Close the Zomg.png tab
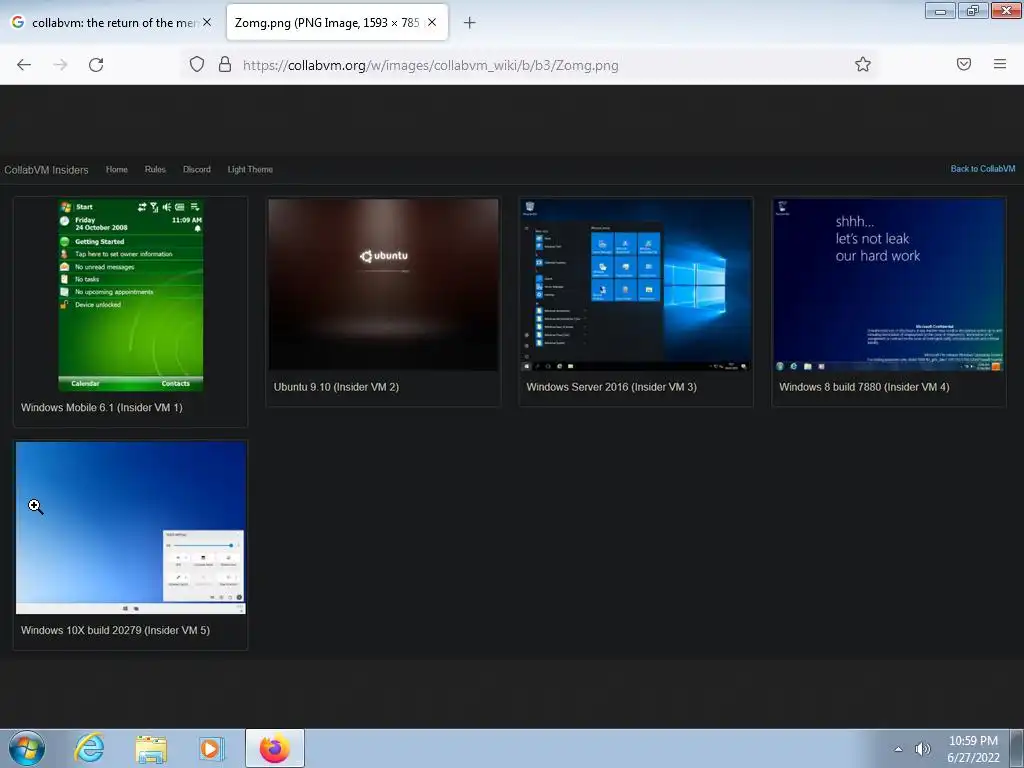This screenshot has height=768, width=1024. point(432,22)
